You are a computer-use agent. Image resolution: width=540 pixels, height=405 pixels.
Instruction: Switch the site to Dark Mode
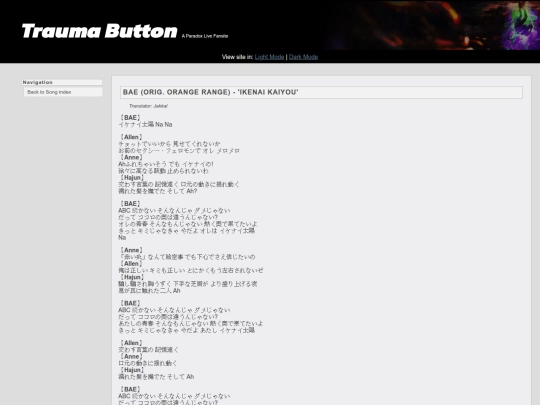click(x=303, y=57)
